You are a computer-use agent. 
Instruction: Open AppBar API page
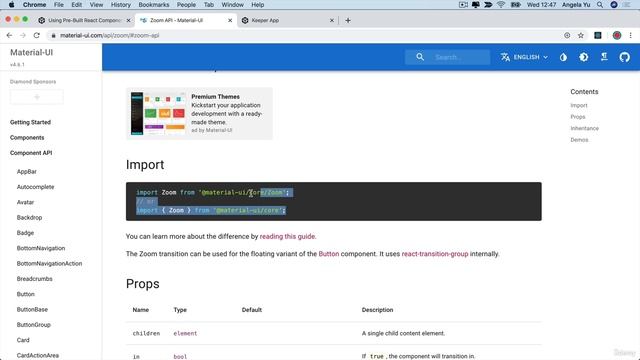pos(27,172)
